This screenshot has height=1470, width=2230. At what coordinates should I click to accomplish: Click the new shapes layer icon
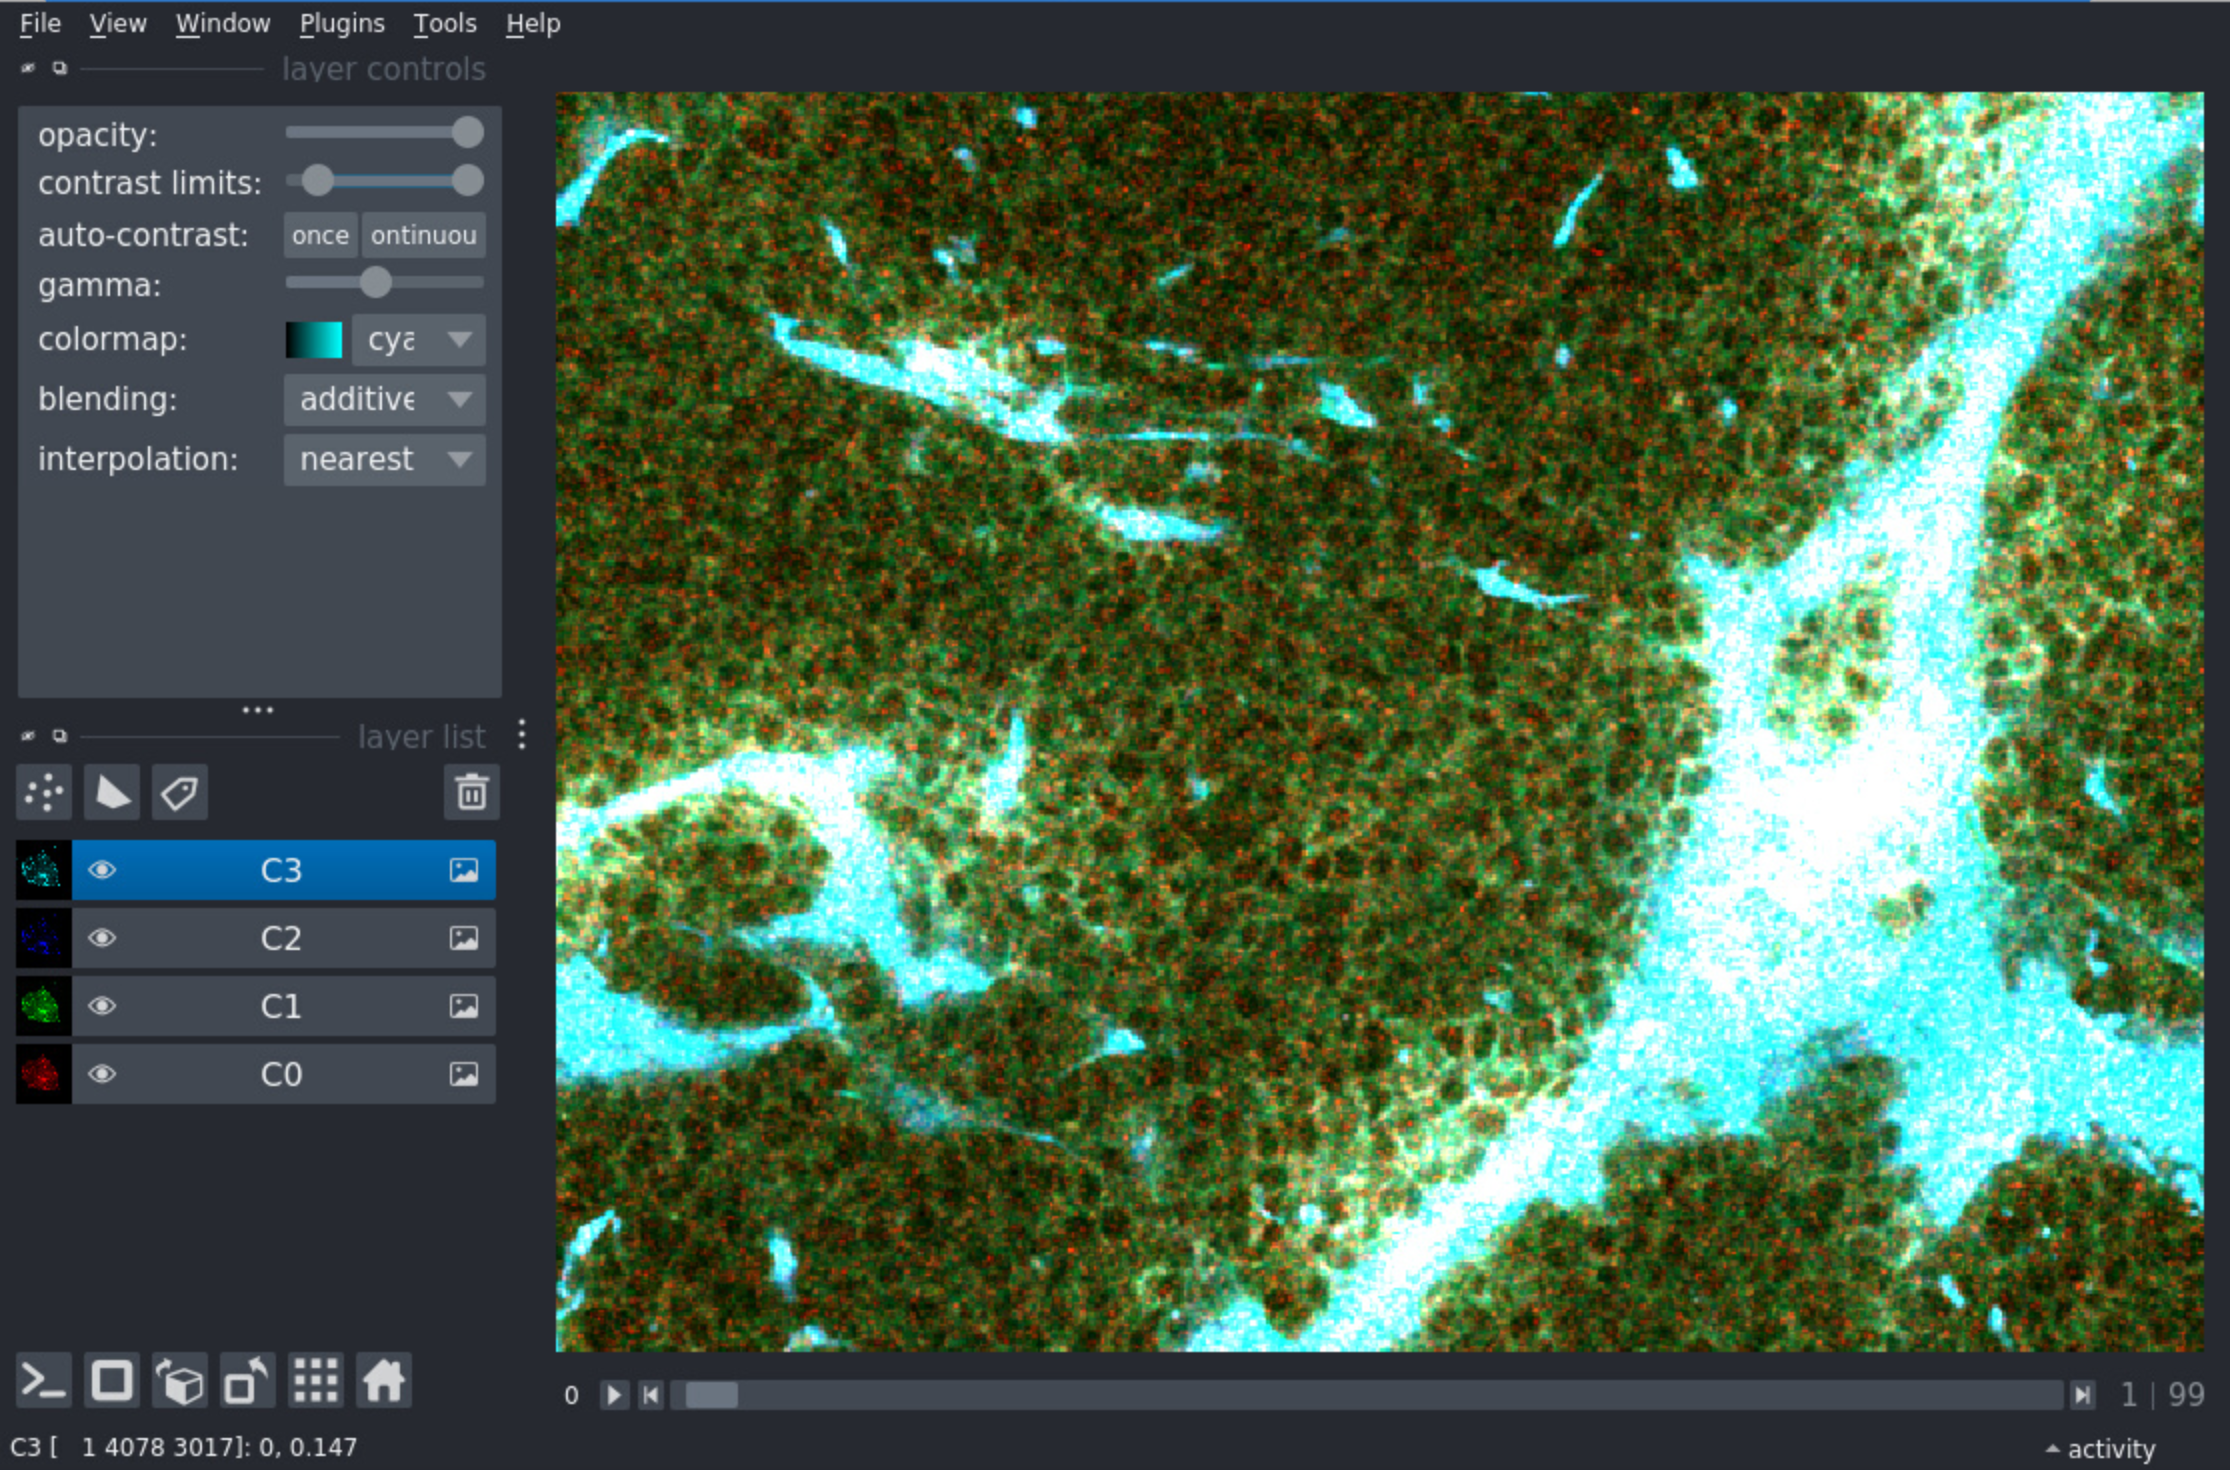pos(111,793)
